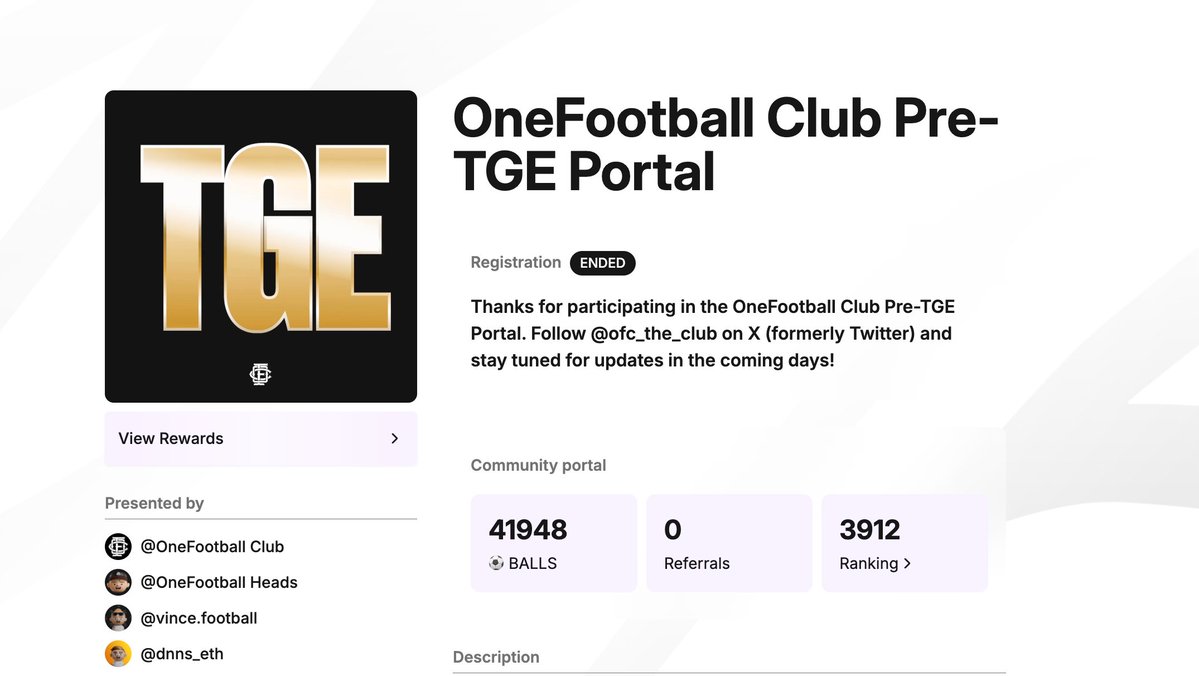The image size is (1199, 676).
Task: Click the vince.football avatar icon
Action: pos(118,618)
